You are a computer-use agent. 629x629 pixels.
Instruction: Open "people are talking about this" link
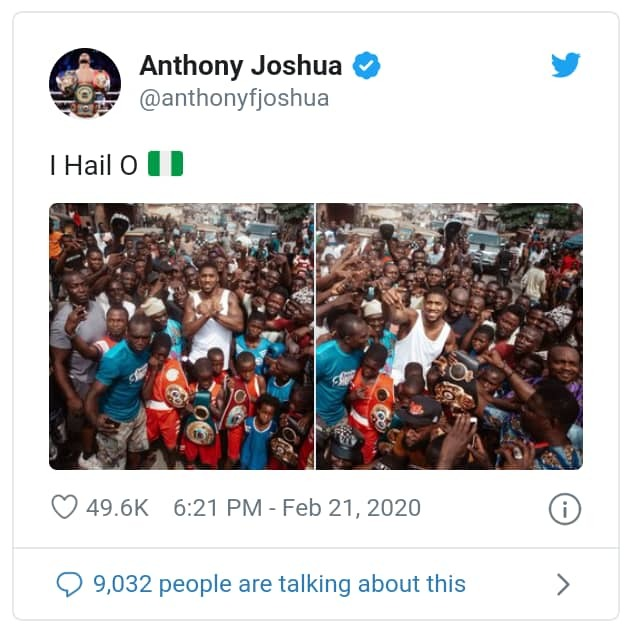(312, 583)
